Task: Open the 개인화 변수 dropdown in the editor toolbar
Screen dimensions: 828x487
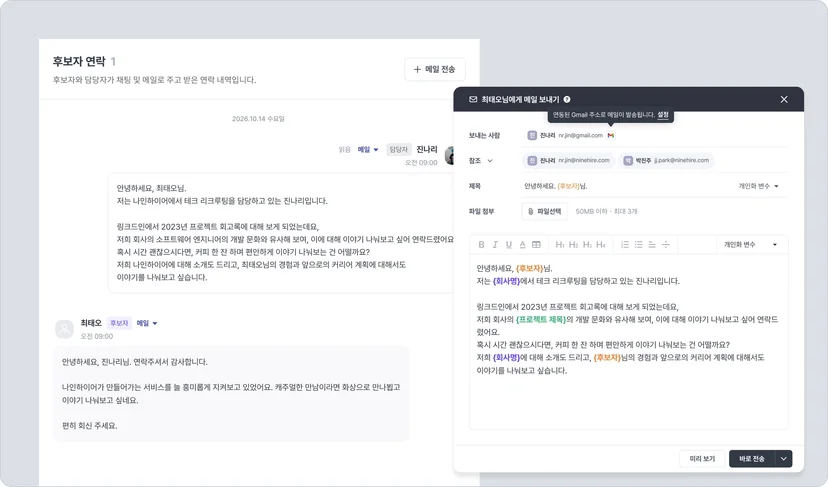Action: coord(750,245)
